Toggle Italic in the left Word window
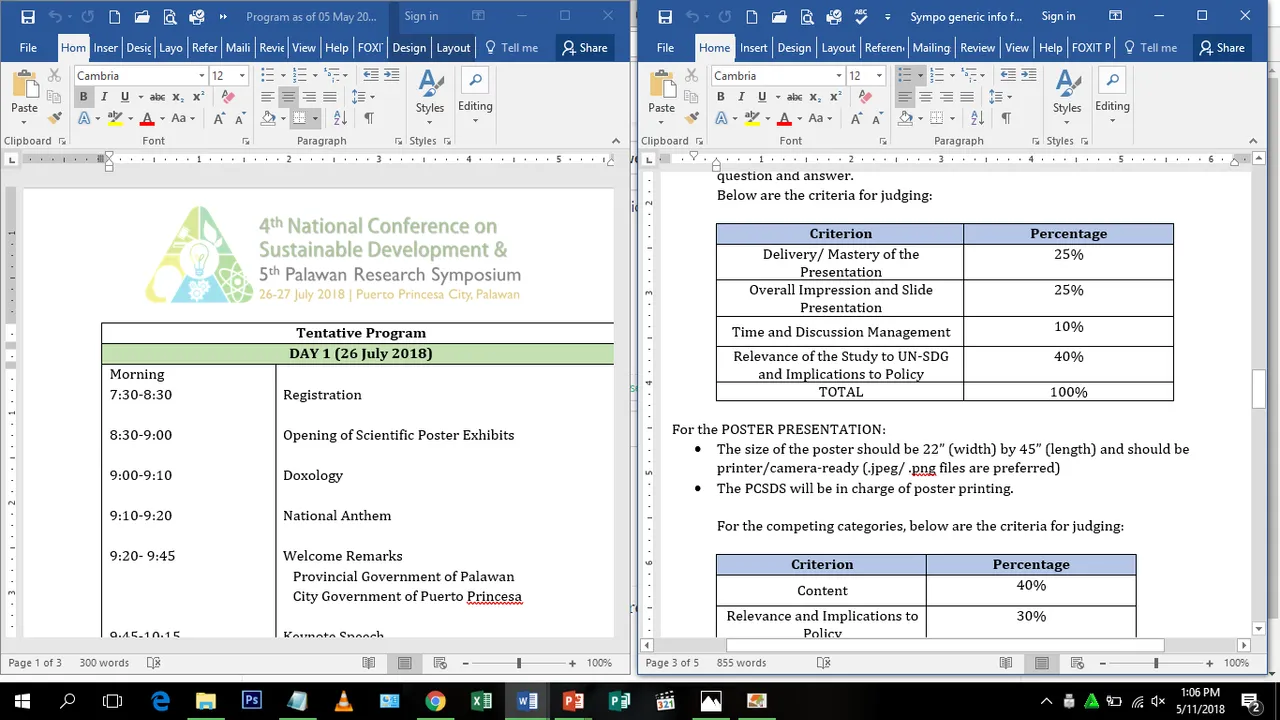This screenshot has height=720, width=1280. coord(104,97)
